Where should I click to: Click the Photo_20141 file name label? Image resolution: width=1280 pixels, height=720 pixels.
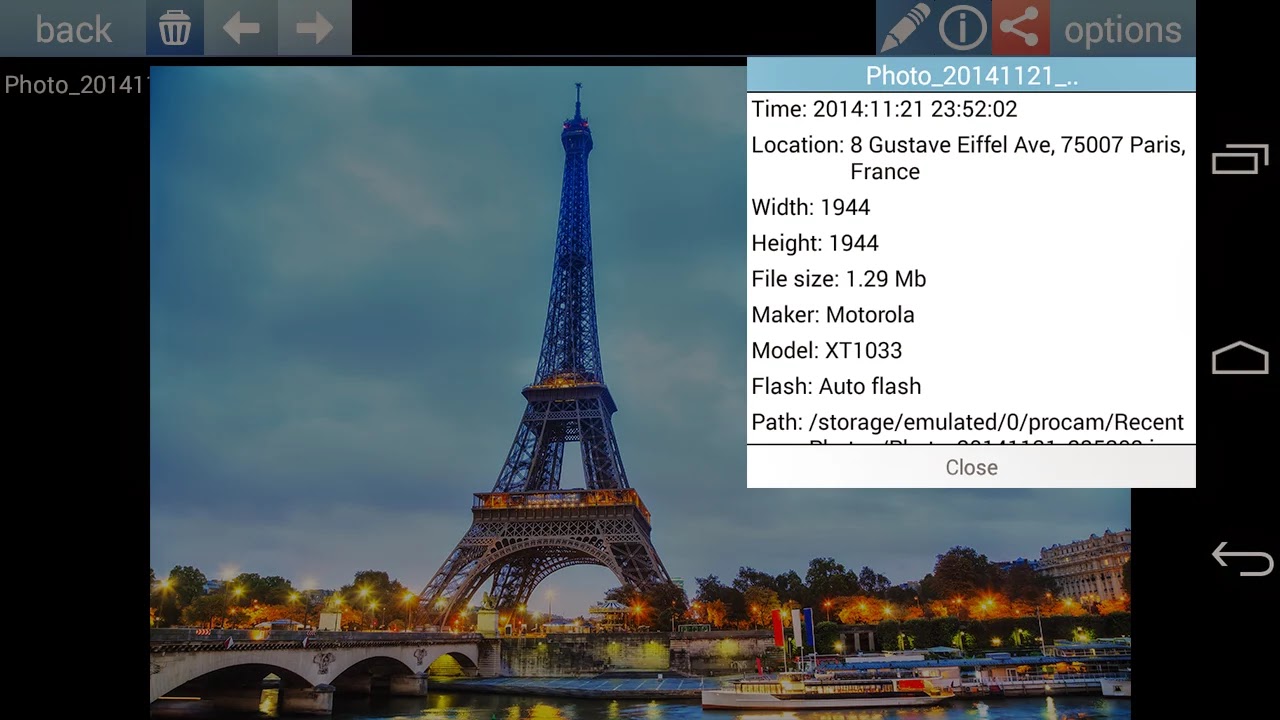[76, 85]
